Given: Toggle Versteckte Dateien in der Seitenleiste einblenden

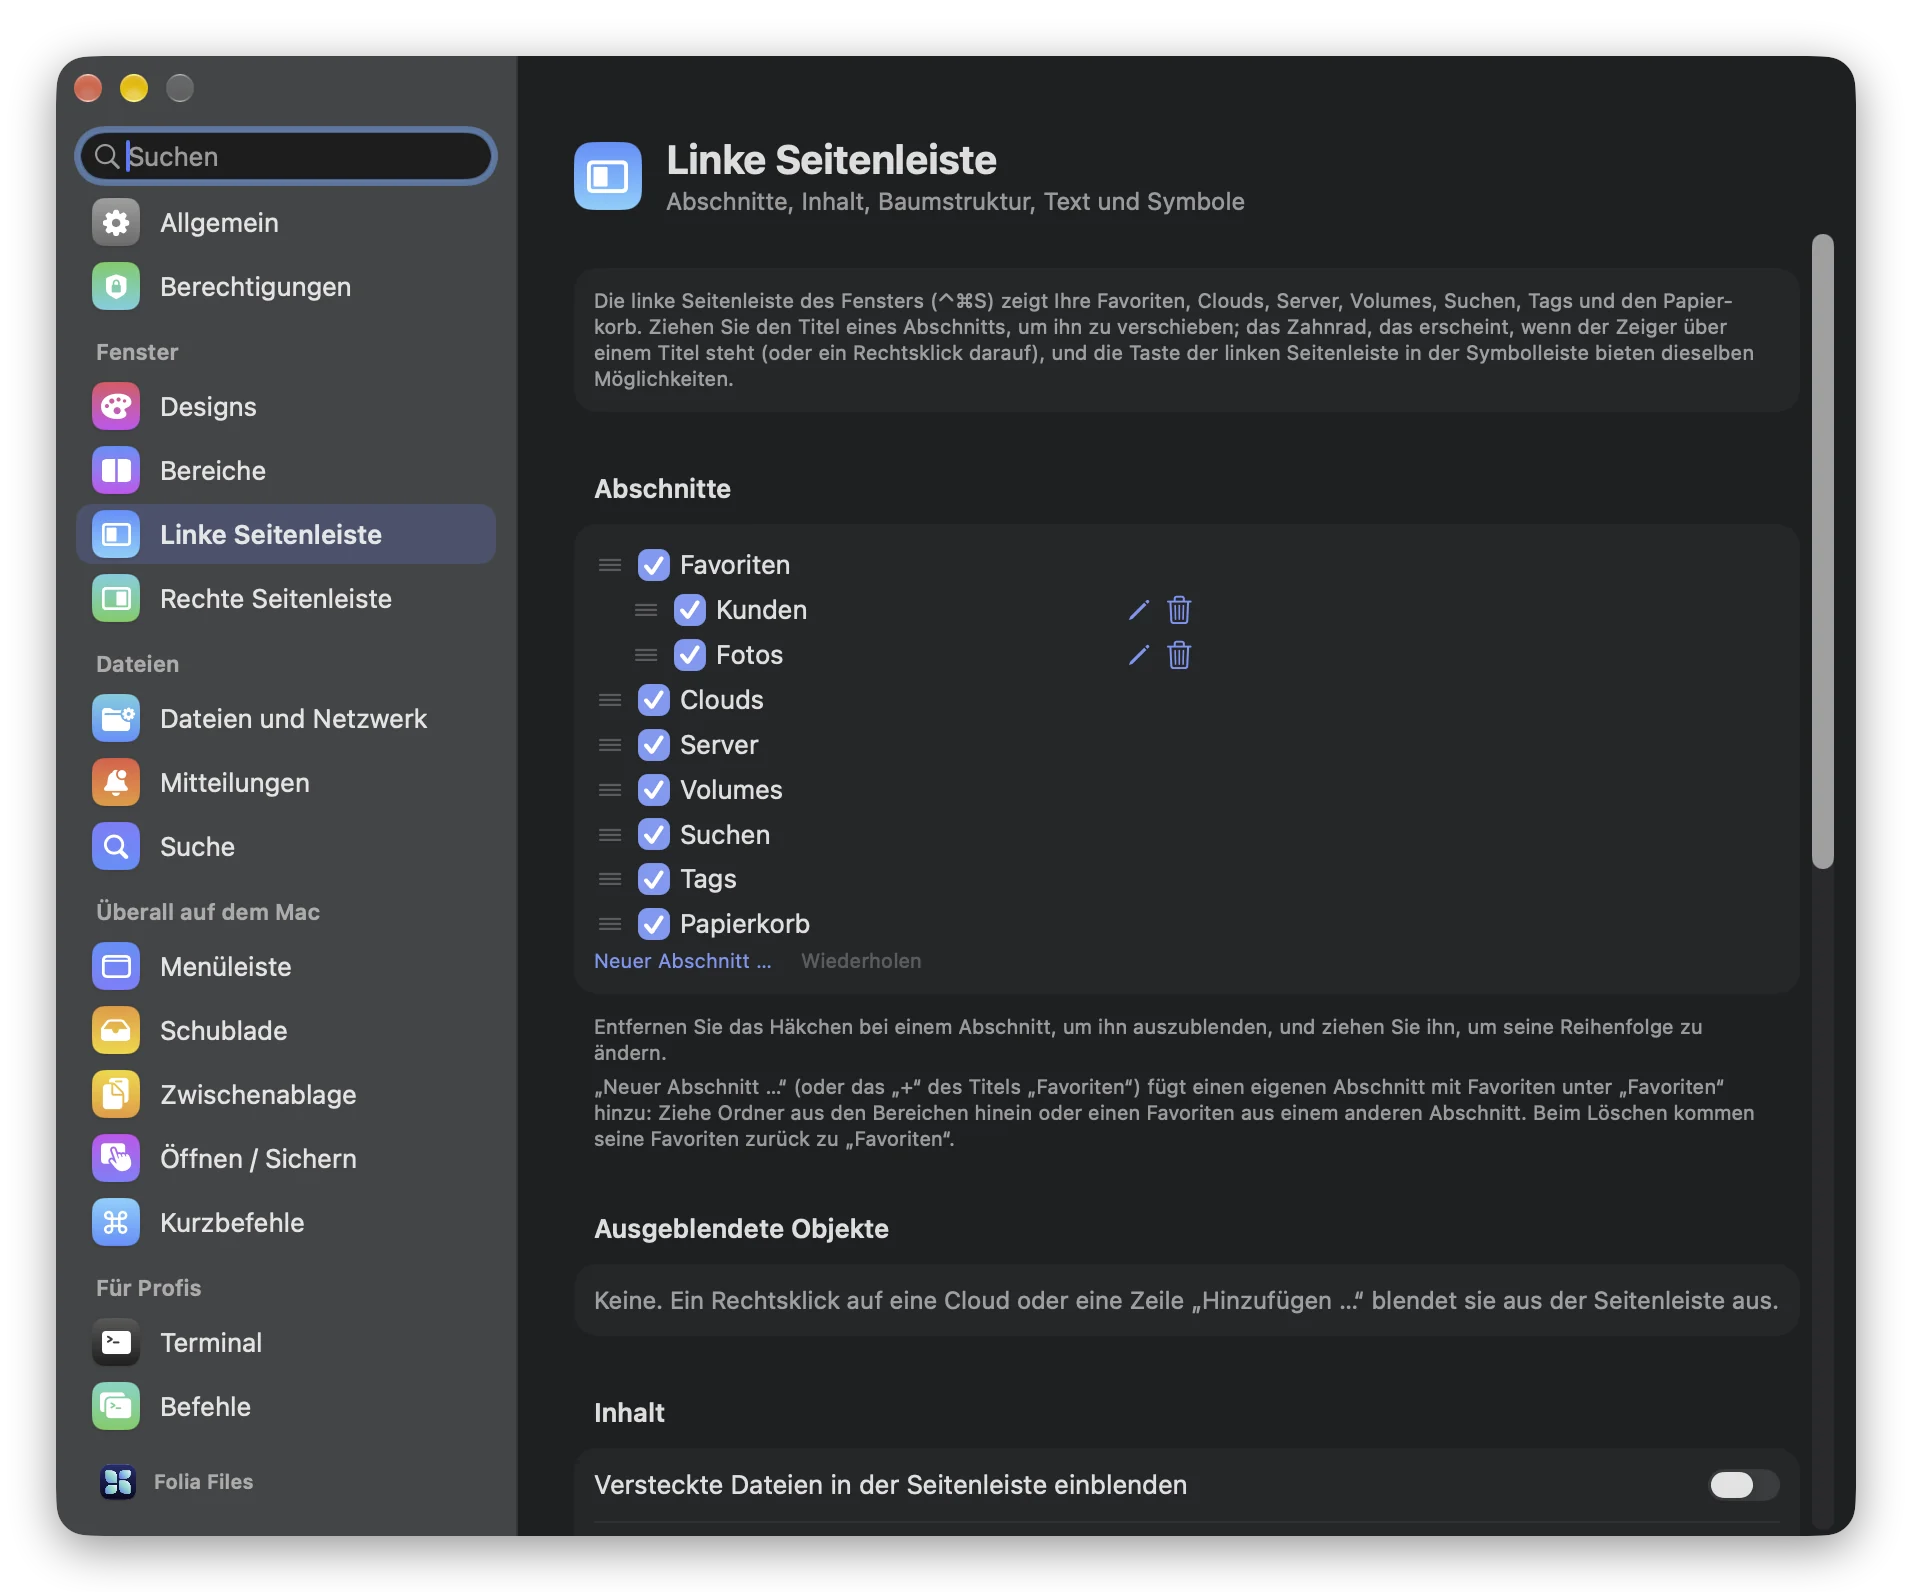Looking at the screenshot, I should (x=1743, y=1485).
